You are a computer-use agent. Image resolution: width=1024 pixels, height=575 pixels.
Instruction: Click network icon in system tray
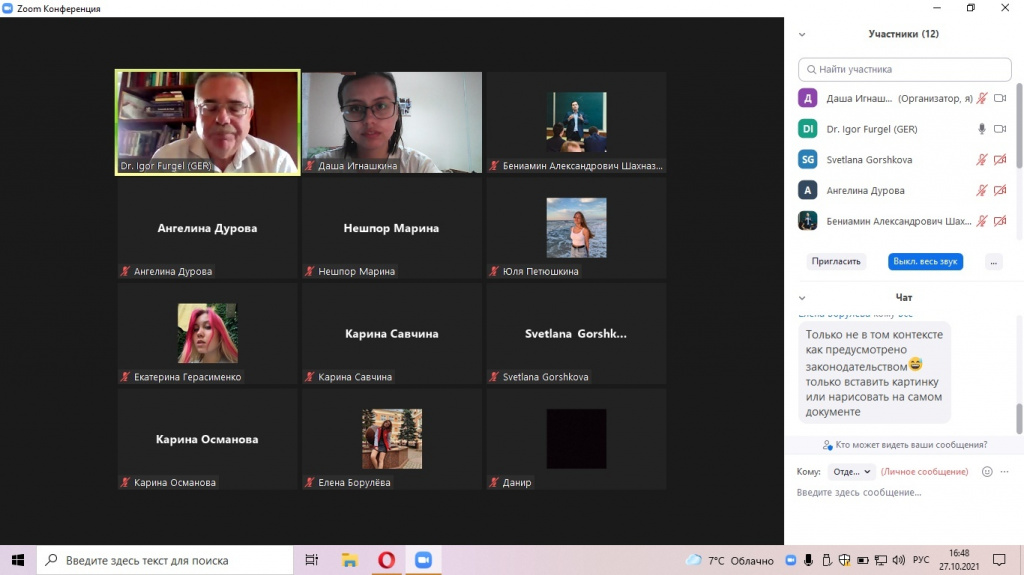(x=880, y=560)
